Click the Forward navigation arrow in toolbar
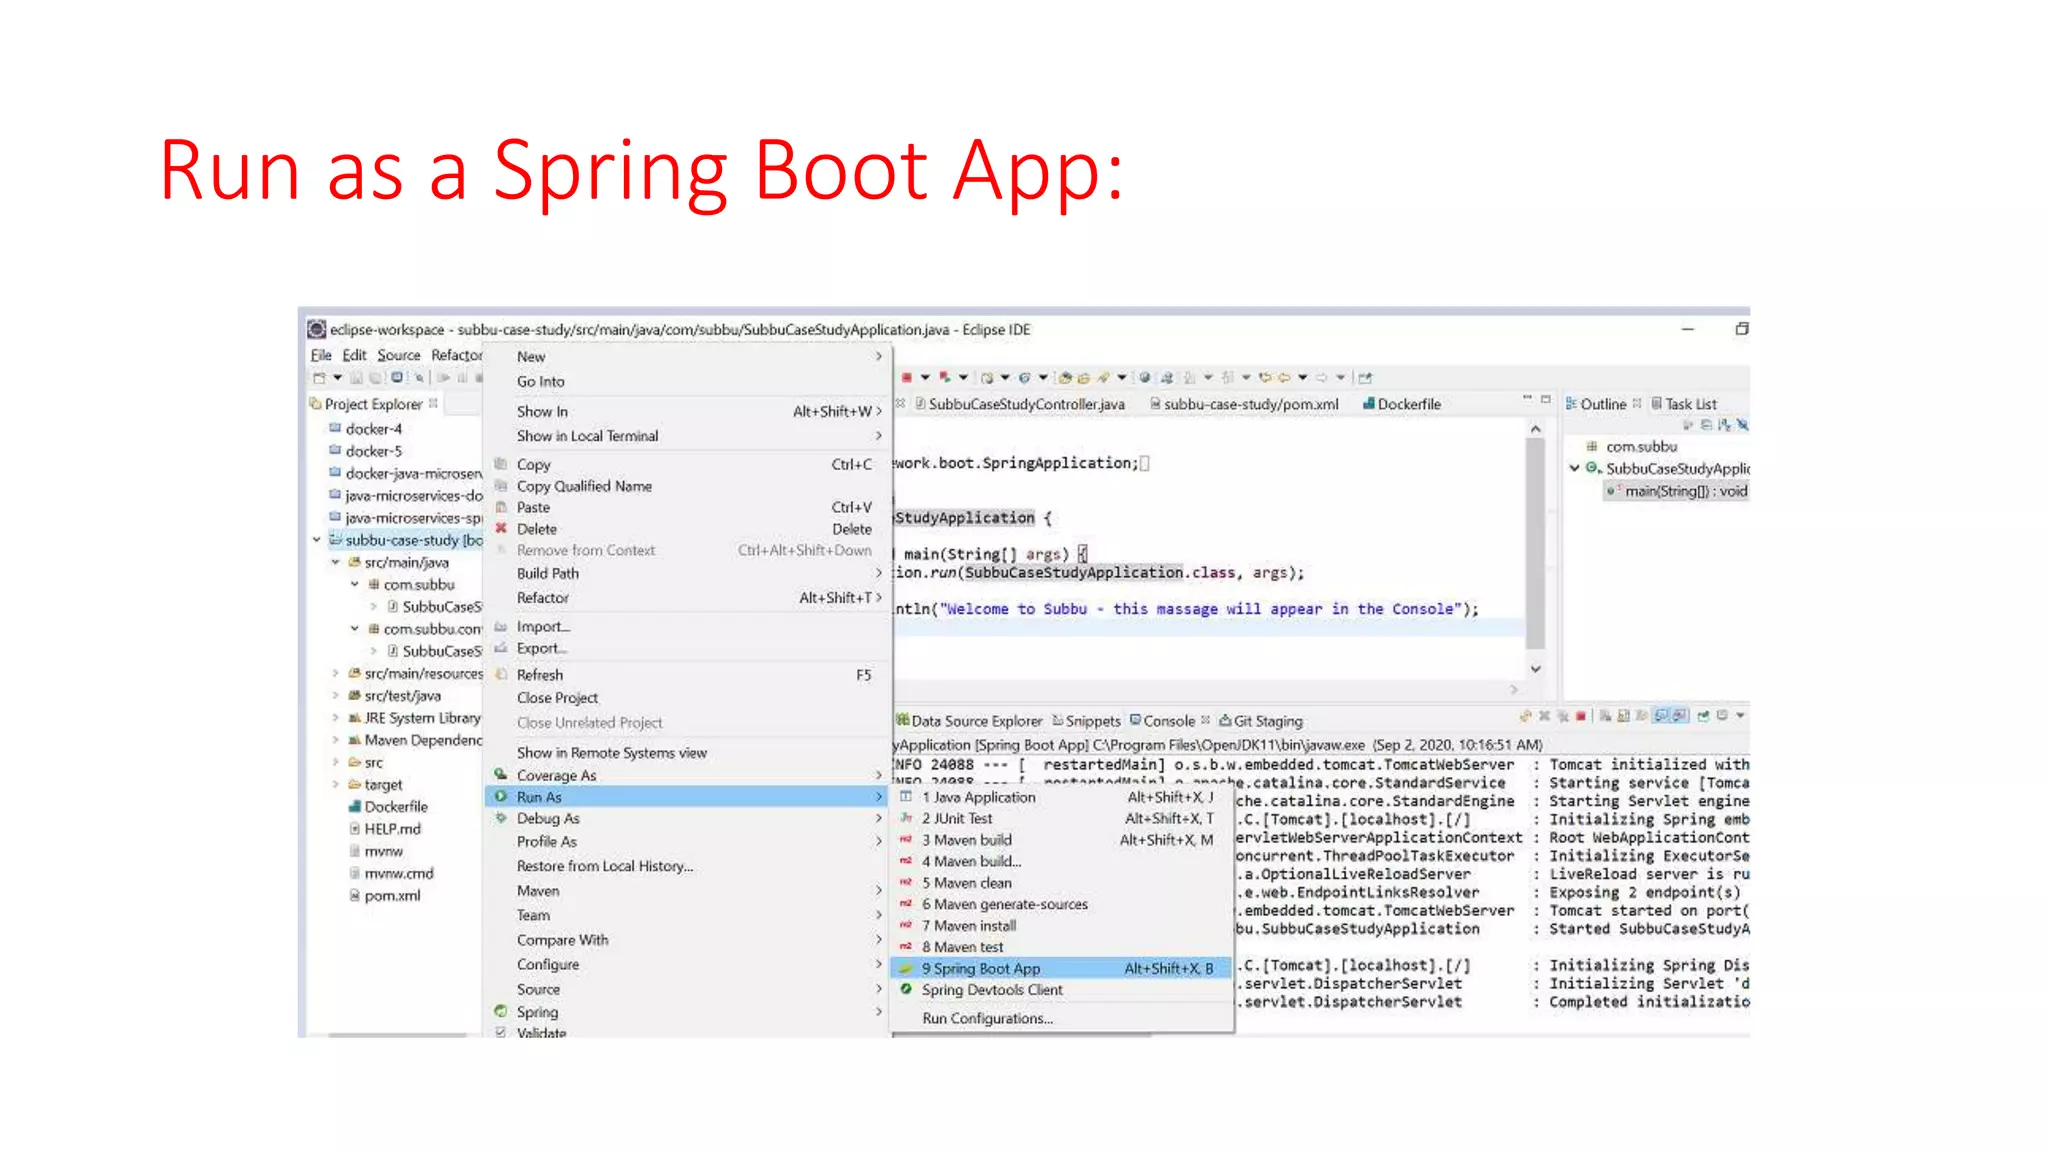Image resolution: width=2048 pixels, height=1152 pixels. tap(1321, 378)
